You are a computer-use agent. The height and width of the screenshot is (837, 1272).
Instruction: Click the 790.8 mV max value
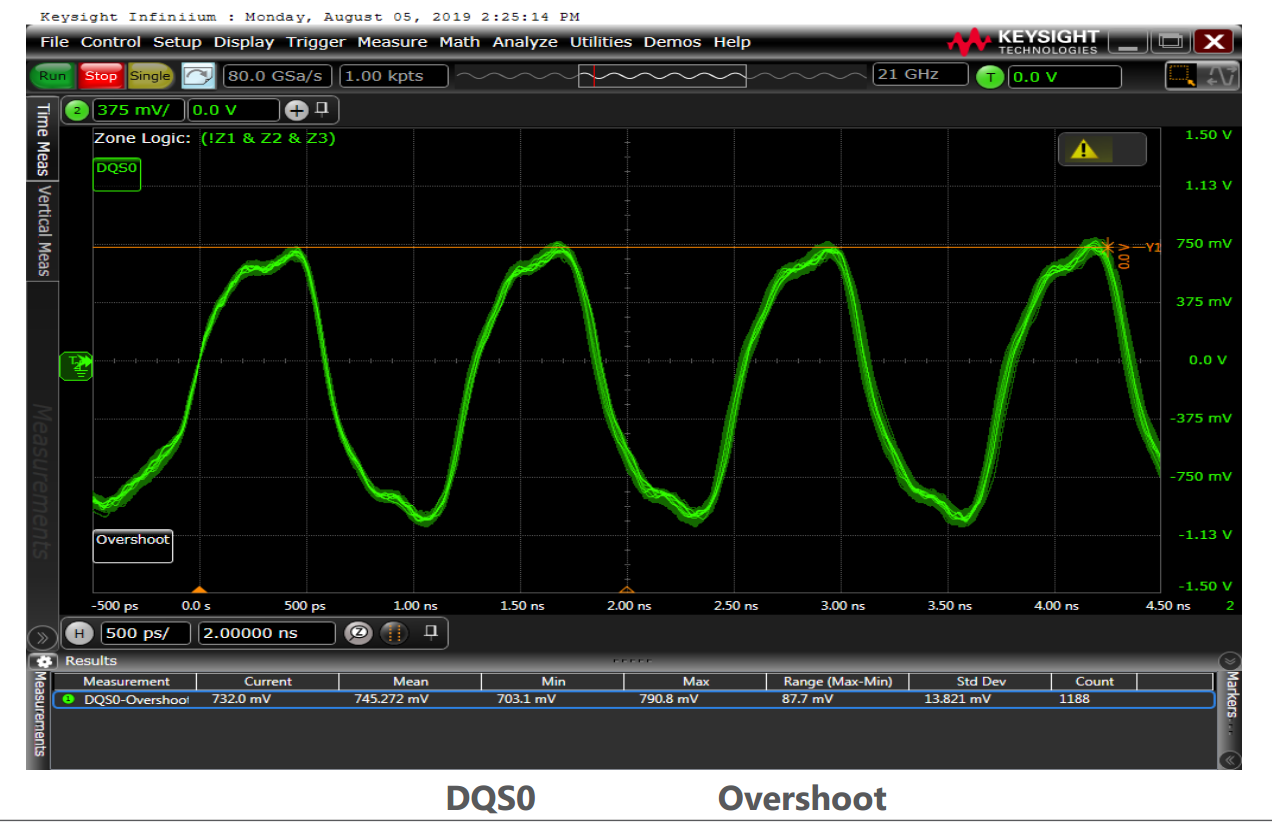pos(668,699)
